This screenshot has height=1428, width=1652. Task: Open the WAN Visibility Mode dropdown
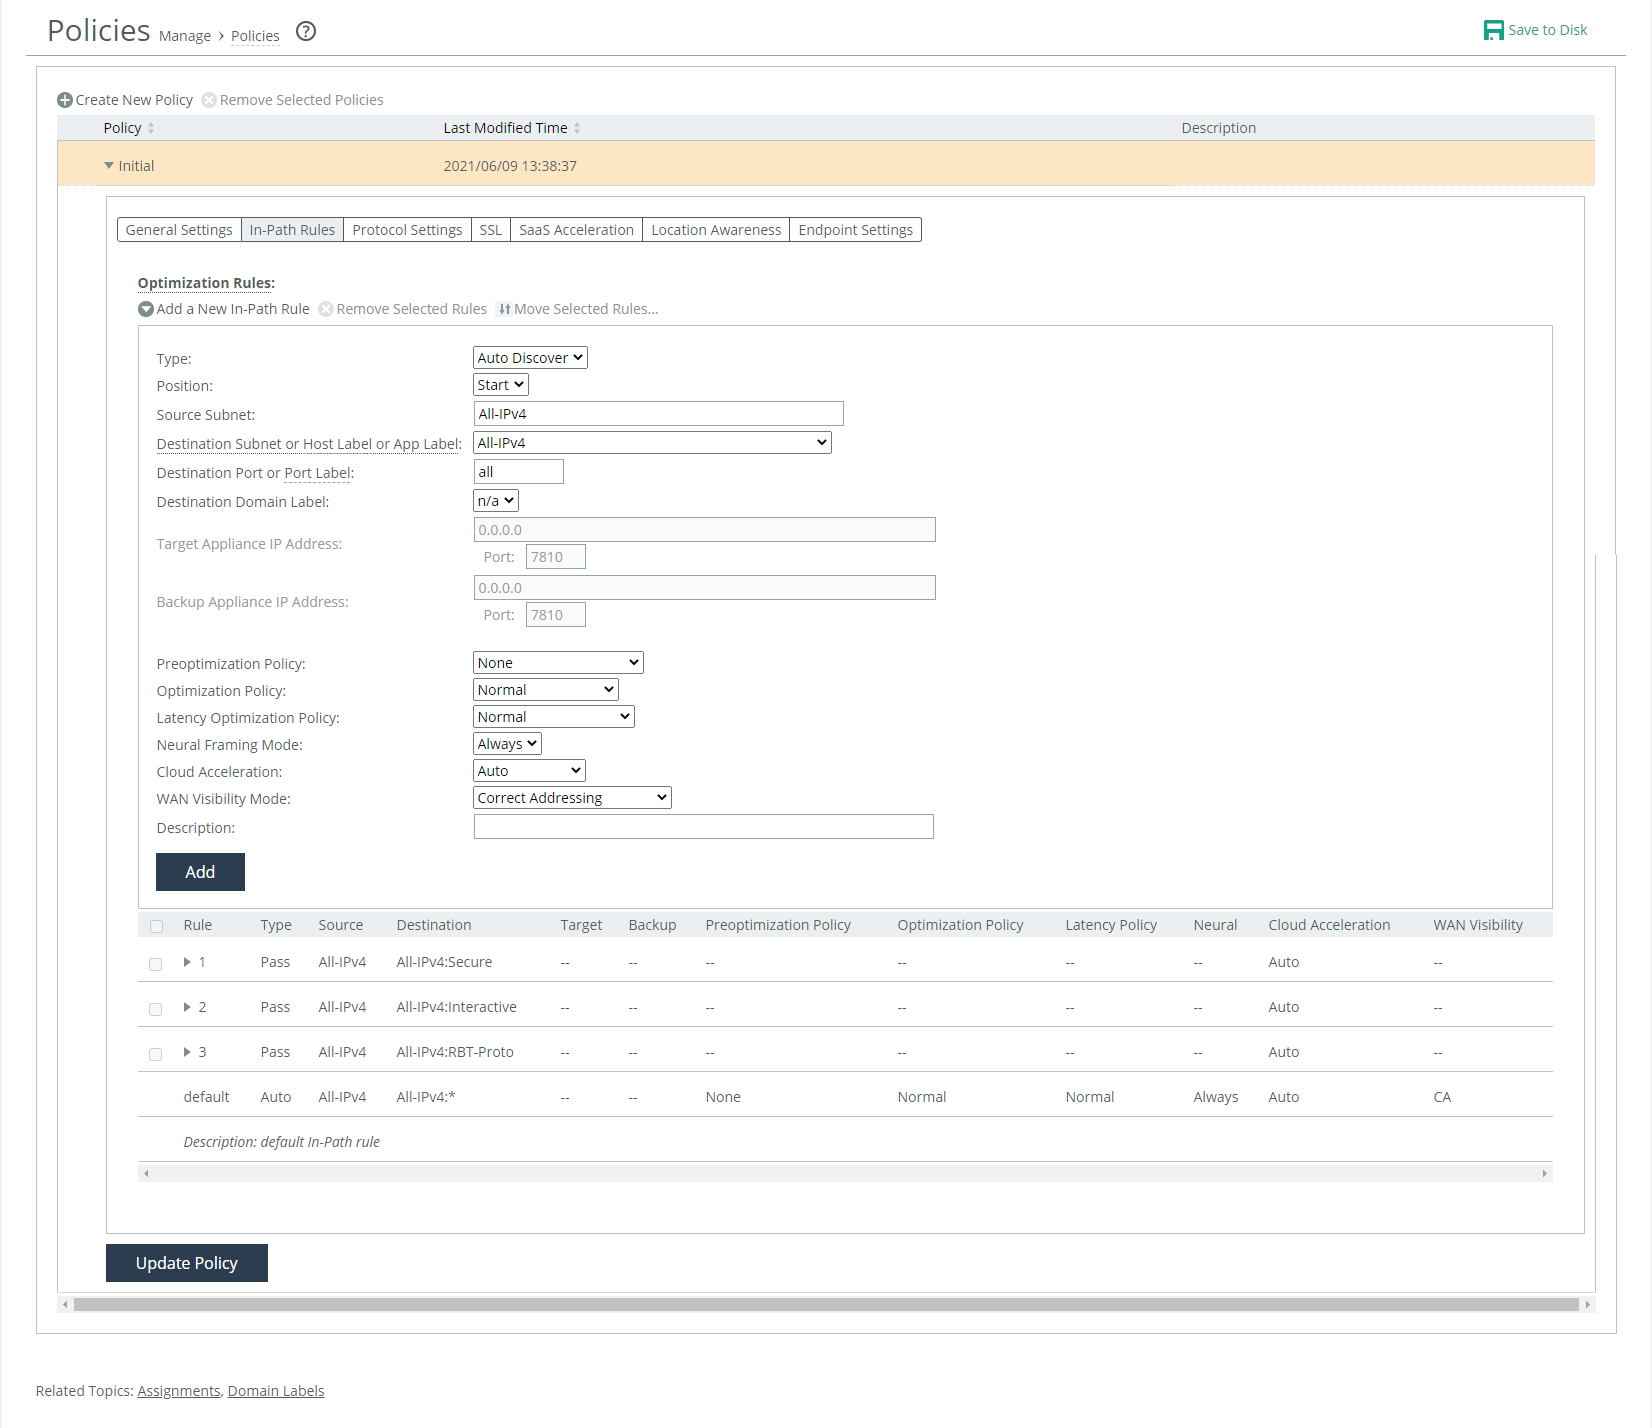tap(572, 798)
